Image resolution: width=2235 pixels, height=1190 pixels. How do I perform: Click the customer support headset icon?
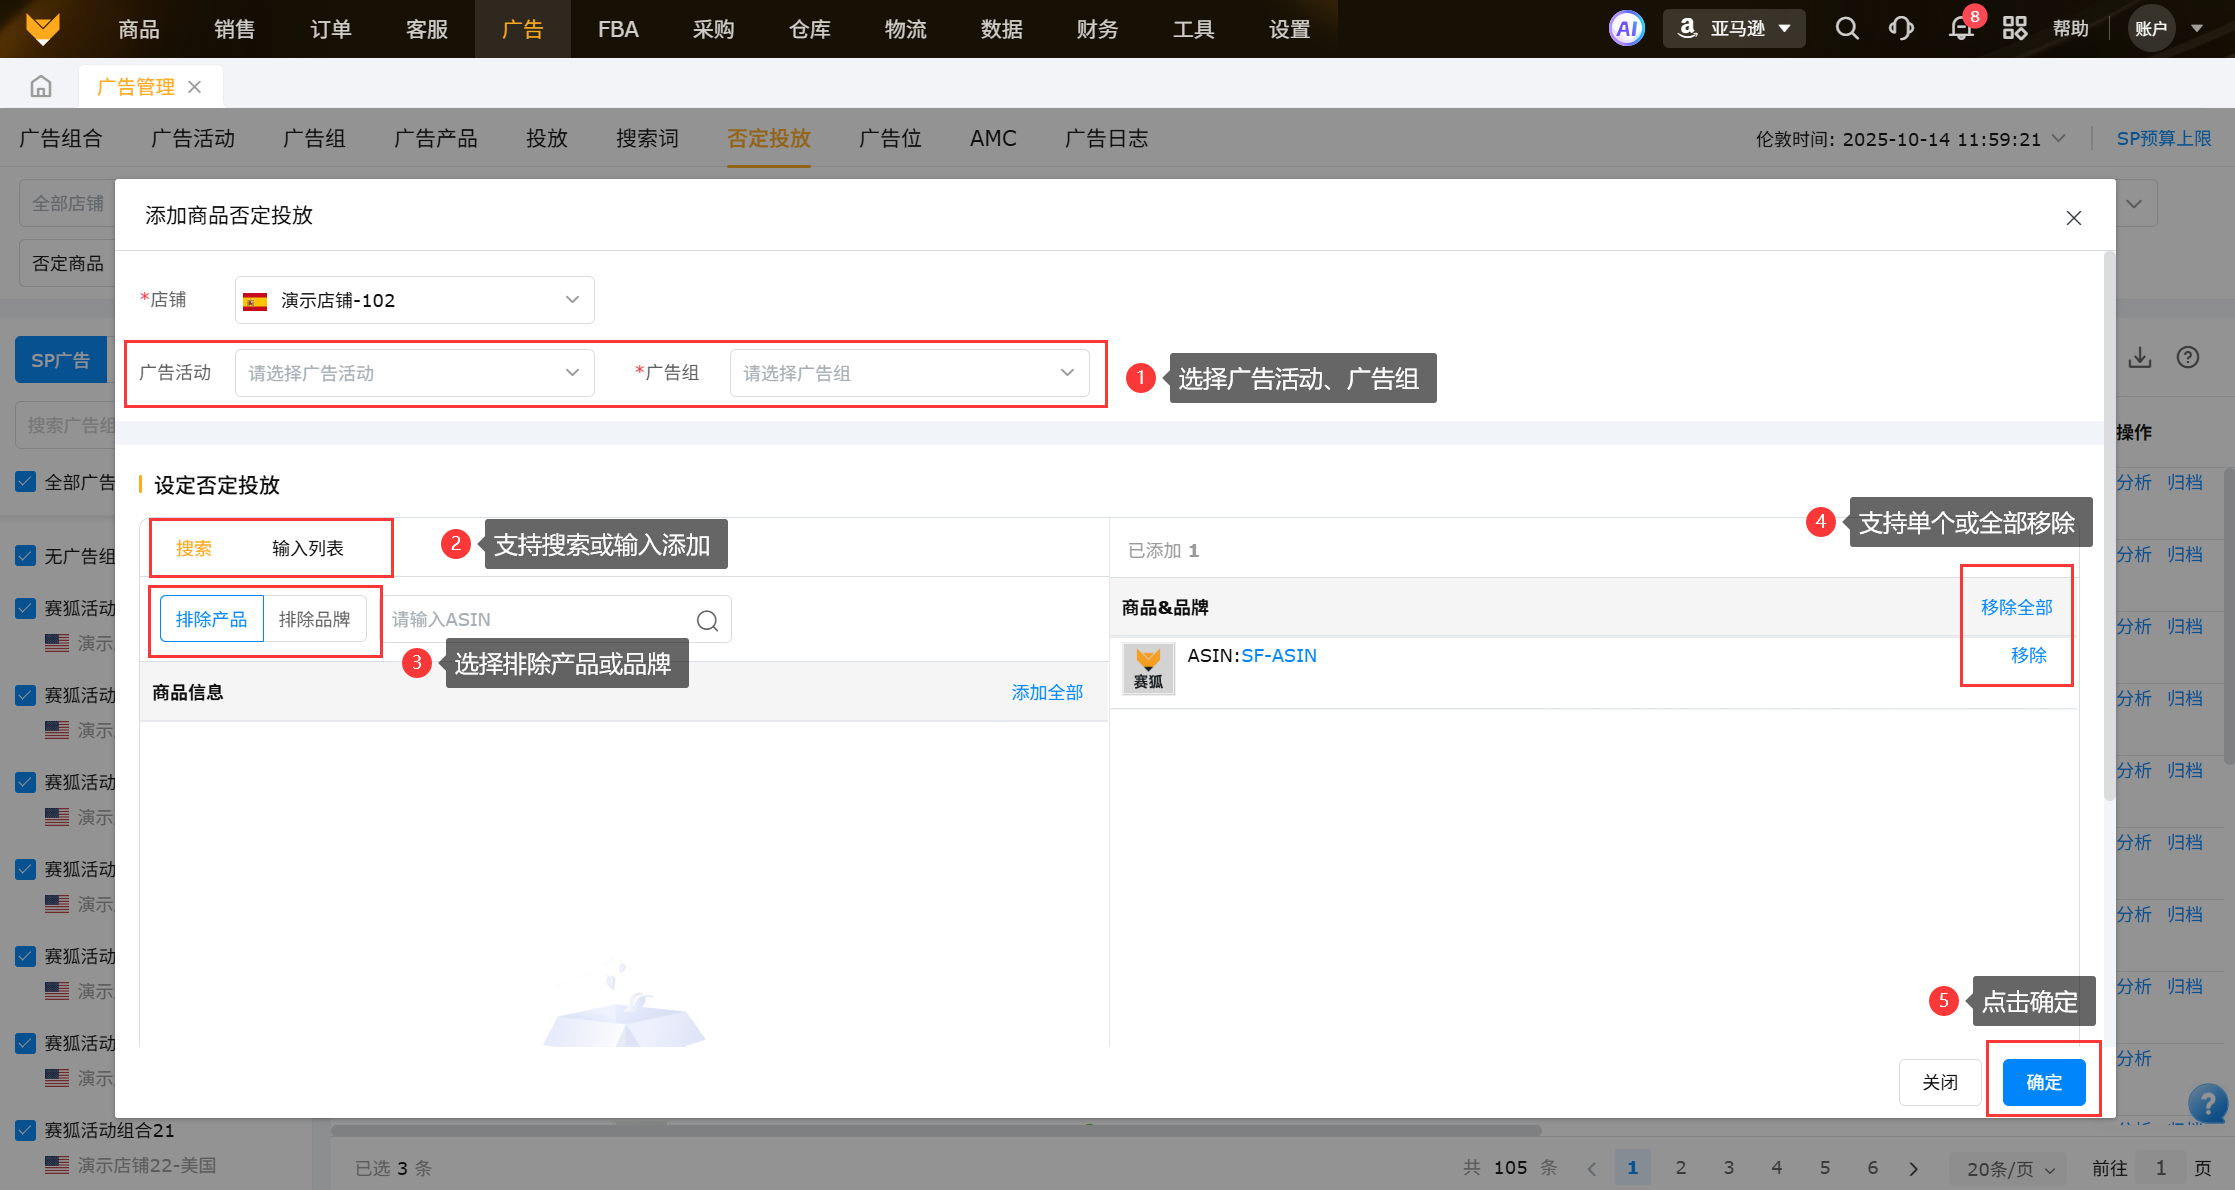tap(1901, 28)
